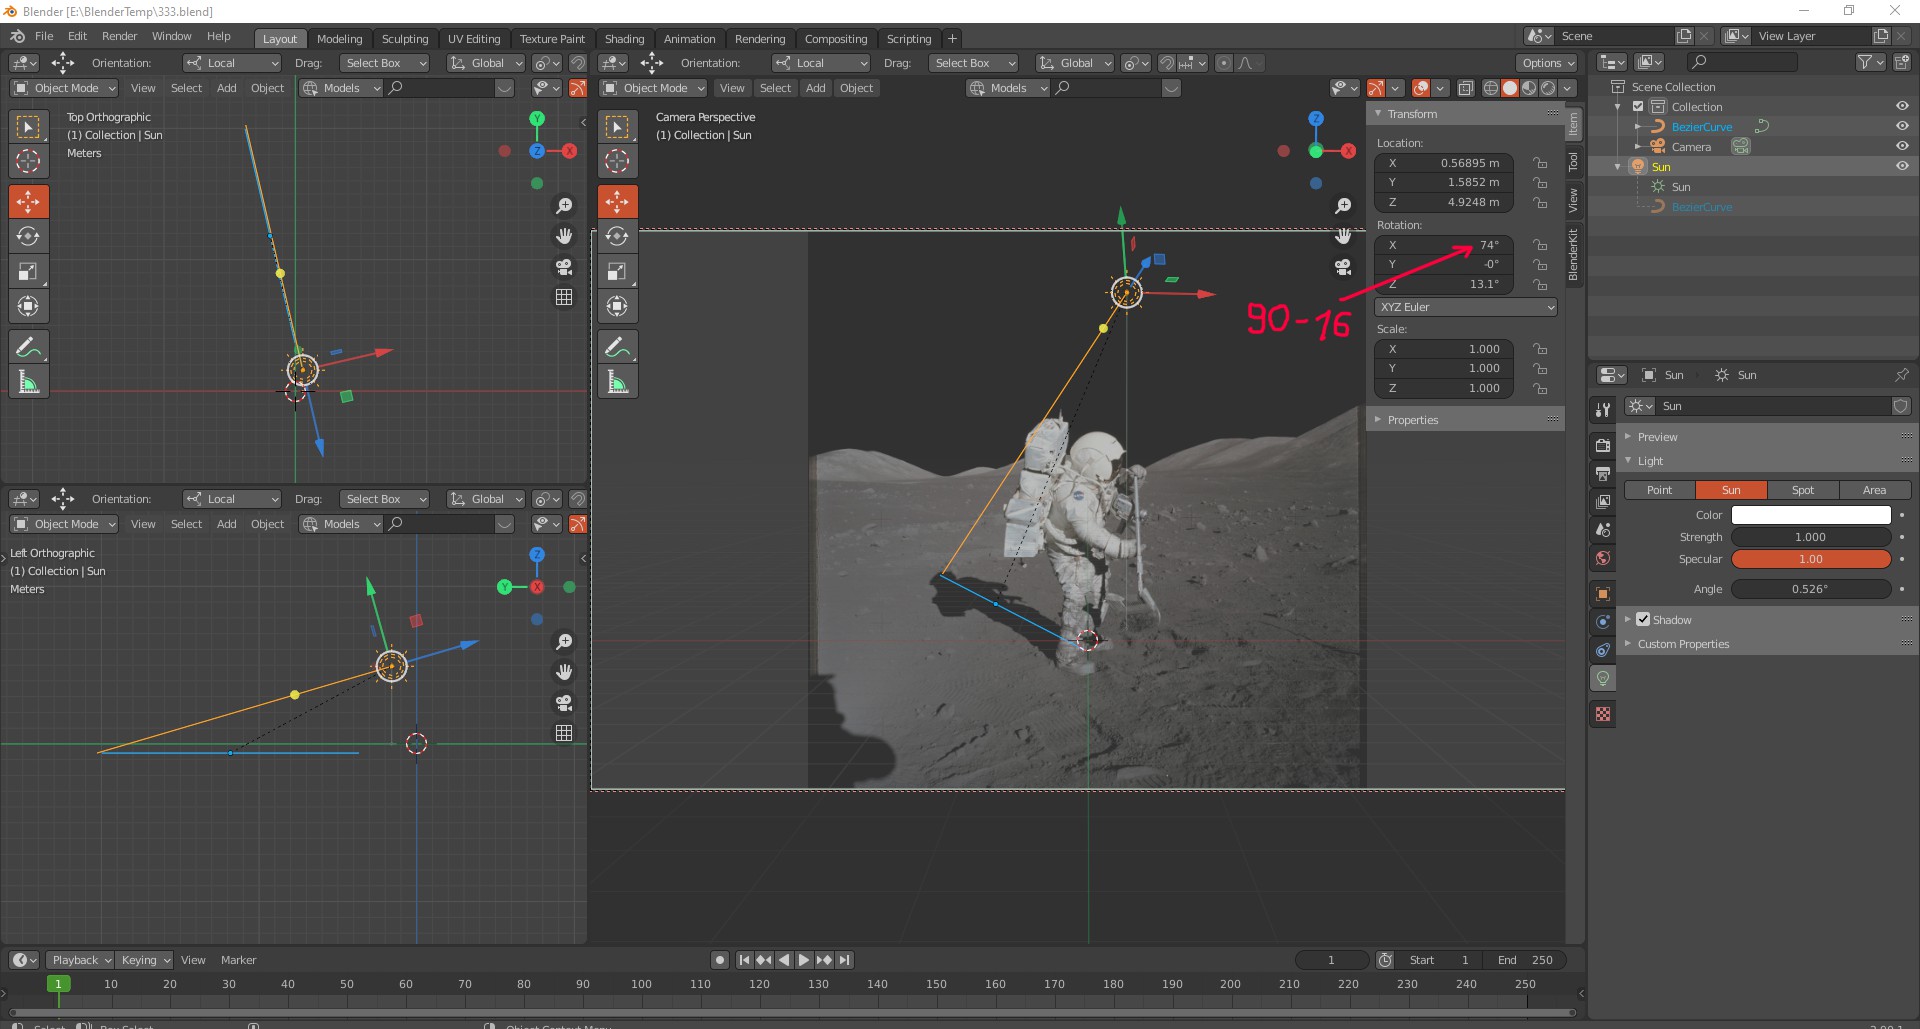Screen dimensions: 1920x1029
Task: Select the Cursor tool in camera viewport
Action: pos(617,161)
